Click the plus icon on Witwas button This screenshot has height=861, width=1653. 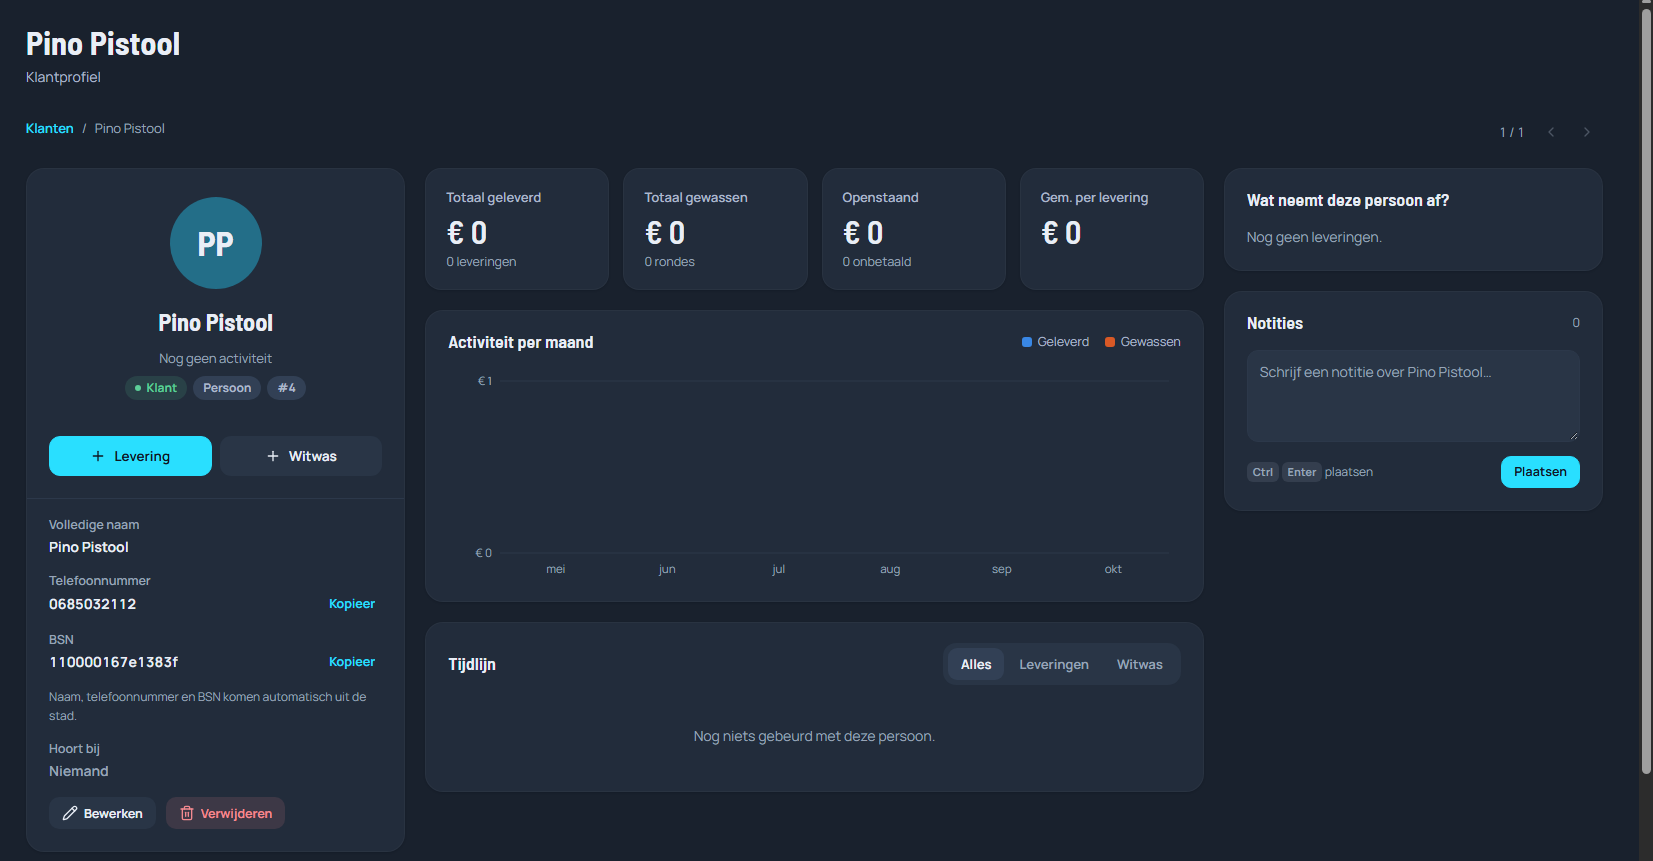click(273, 456)
